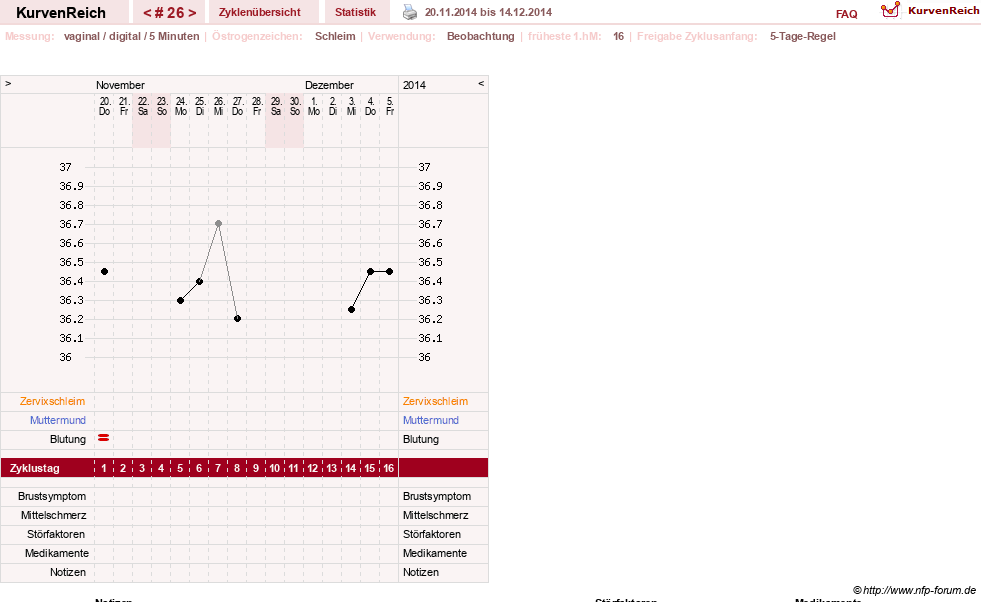
Task: Click the right arrow beside 2014
Action: coord(481,83)
